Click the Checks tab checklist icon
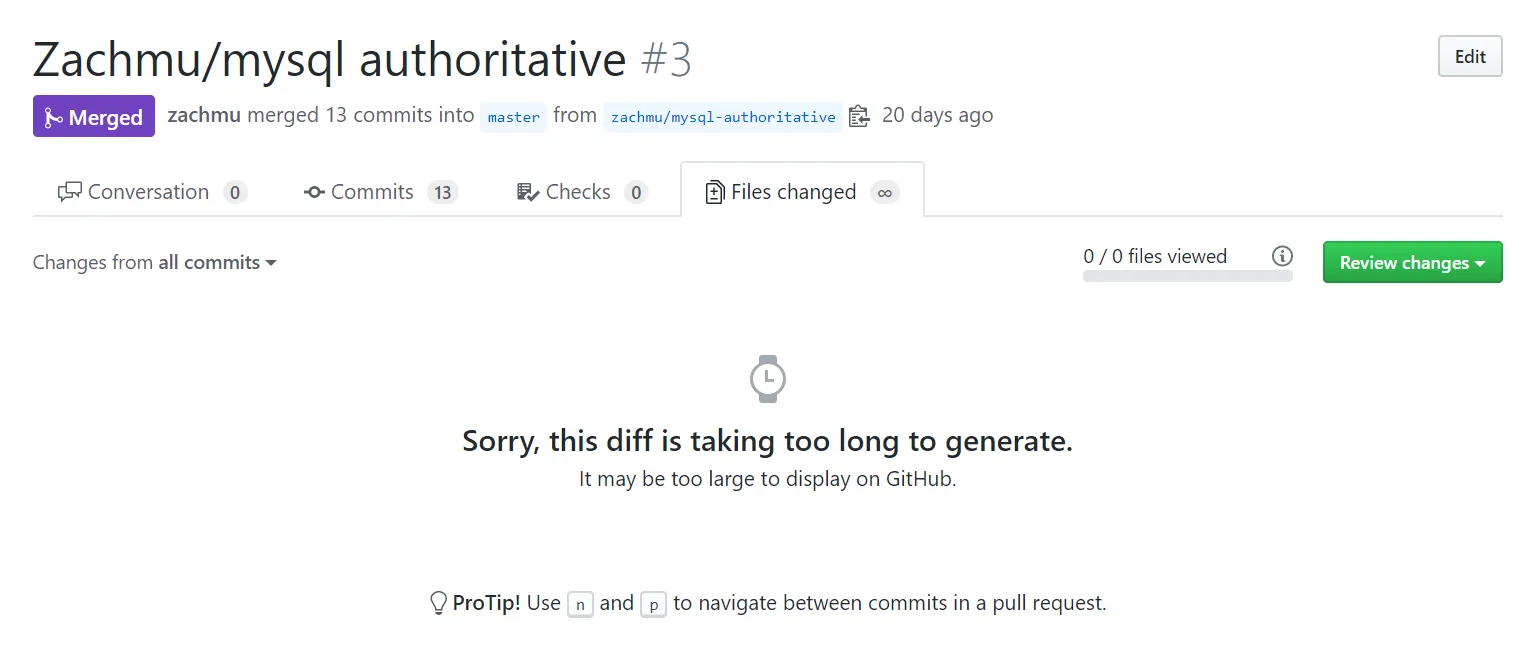This screenshot has width=1535, height=661. [x=528, y=192]
